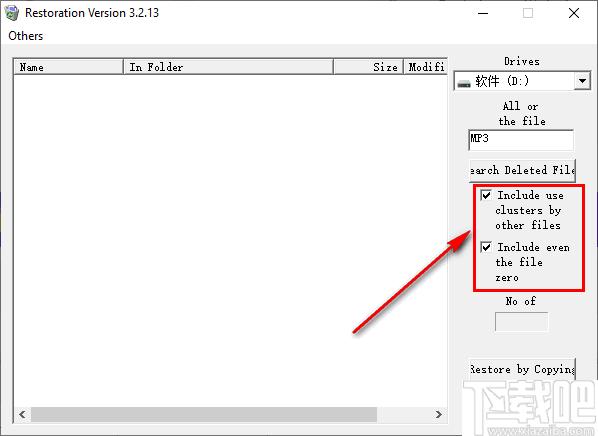
Task: Click Restore by Copying button
Action: click(522, 369)
